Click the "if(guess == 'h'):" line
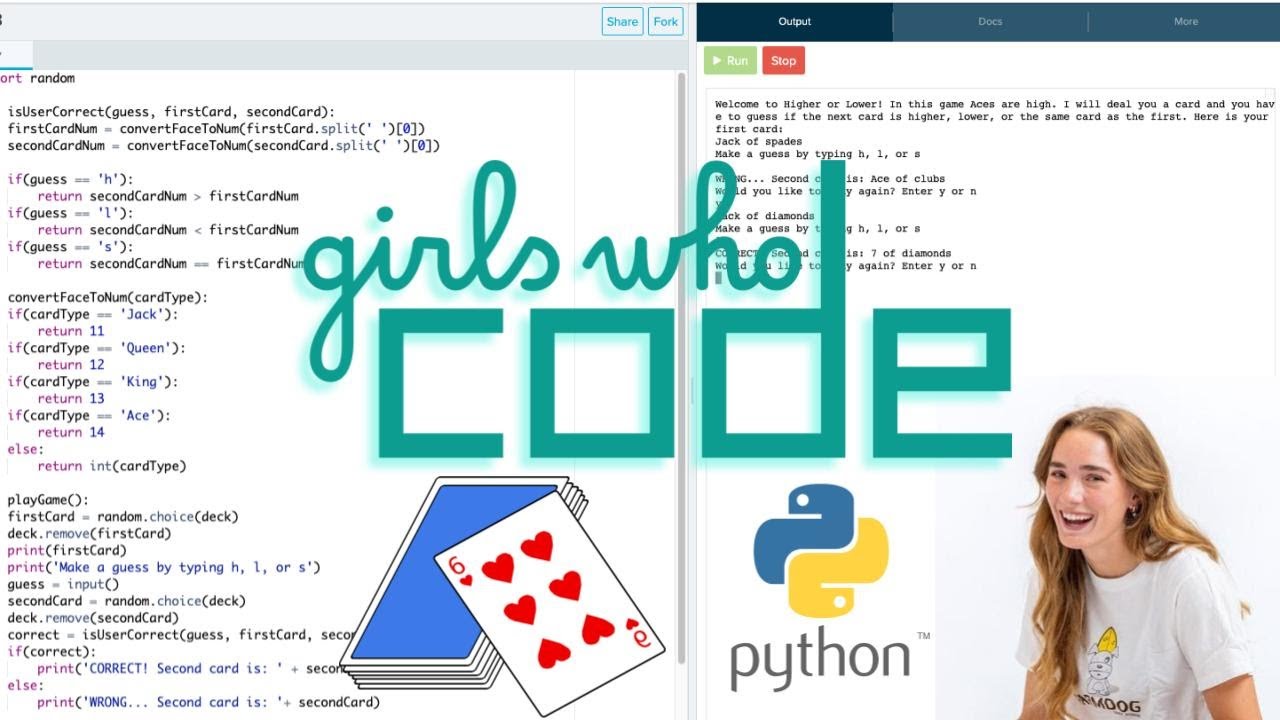 point(70,180)
